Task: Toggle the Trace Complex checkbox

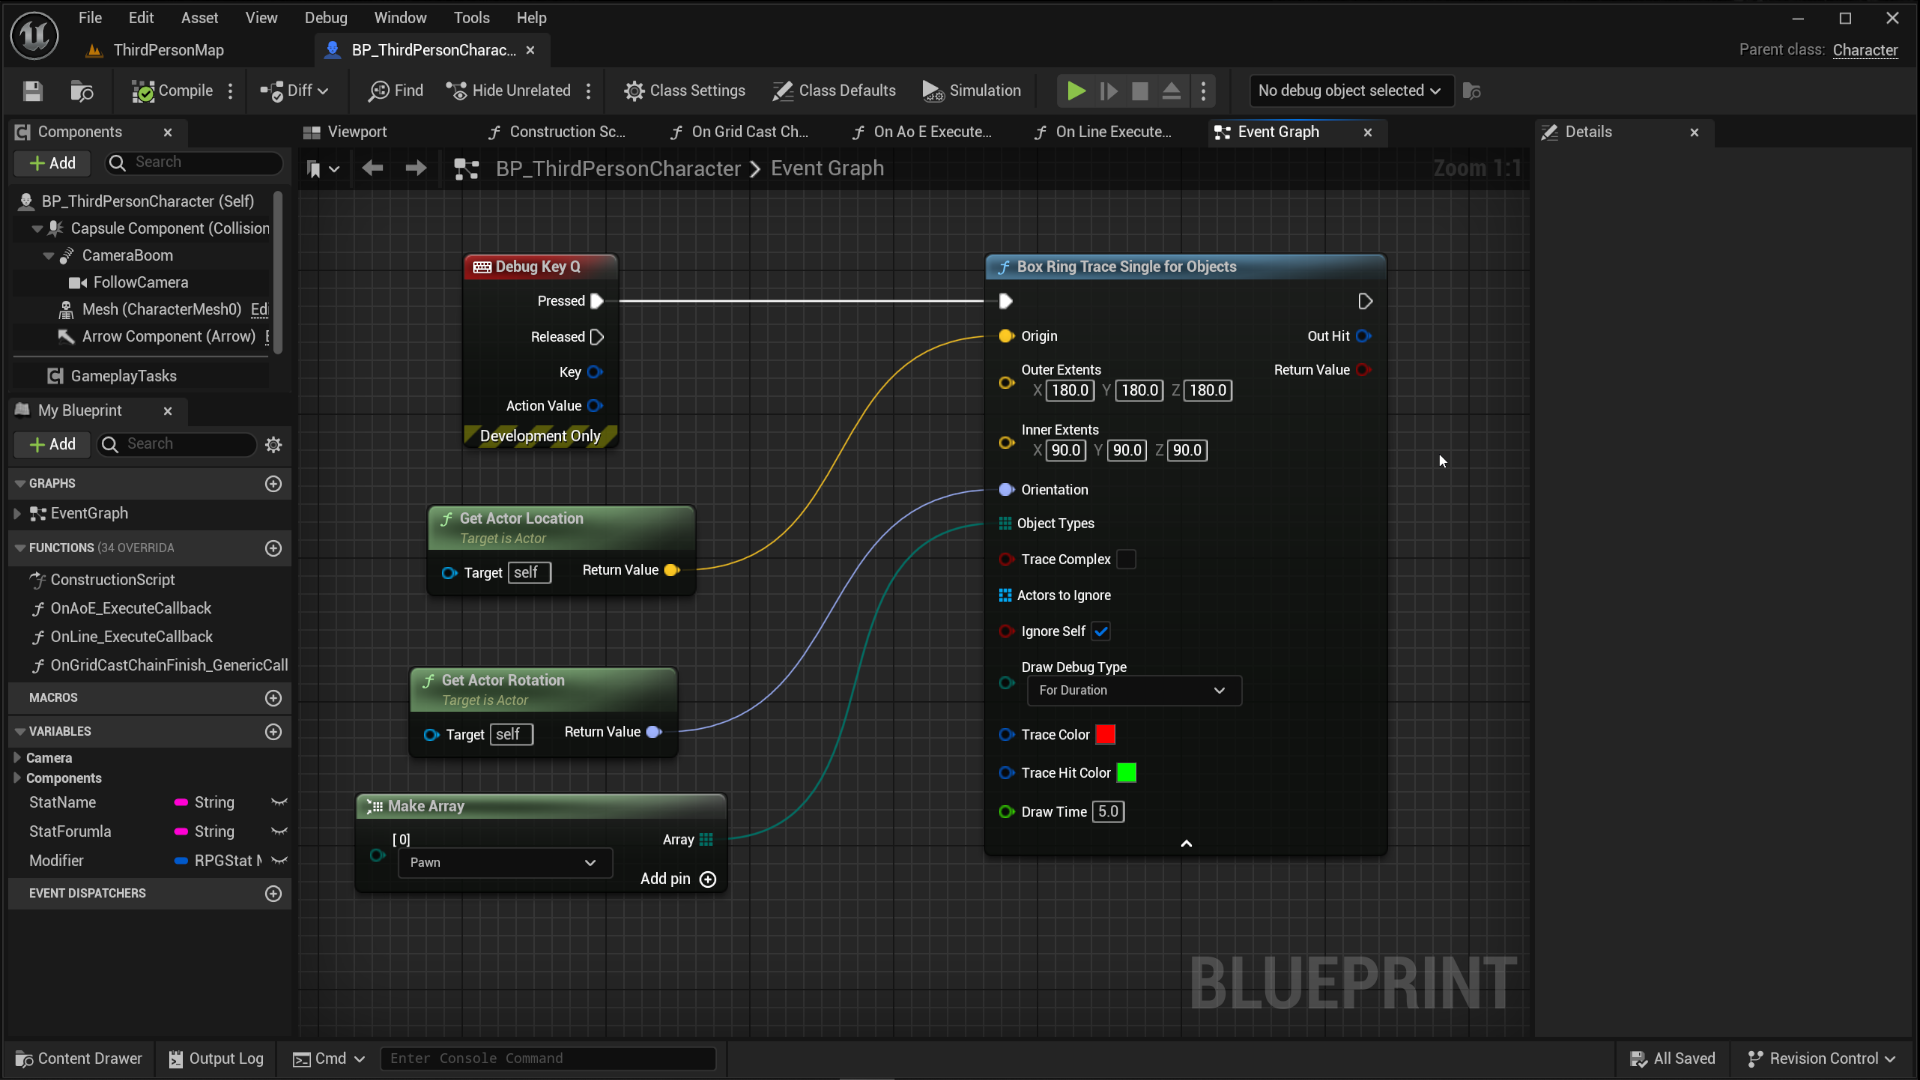Action: point(1126,560)
